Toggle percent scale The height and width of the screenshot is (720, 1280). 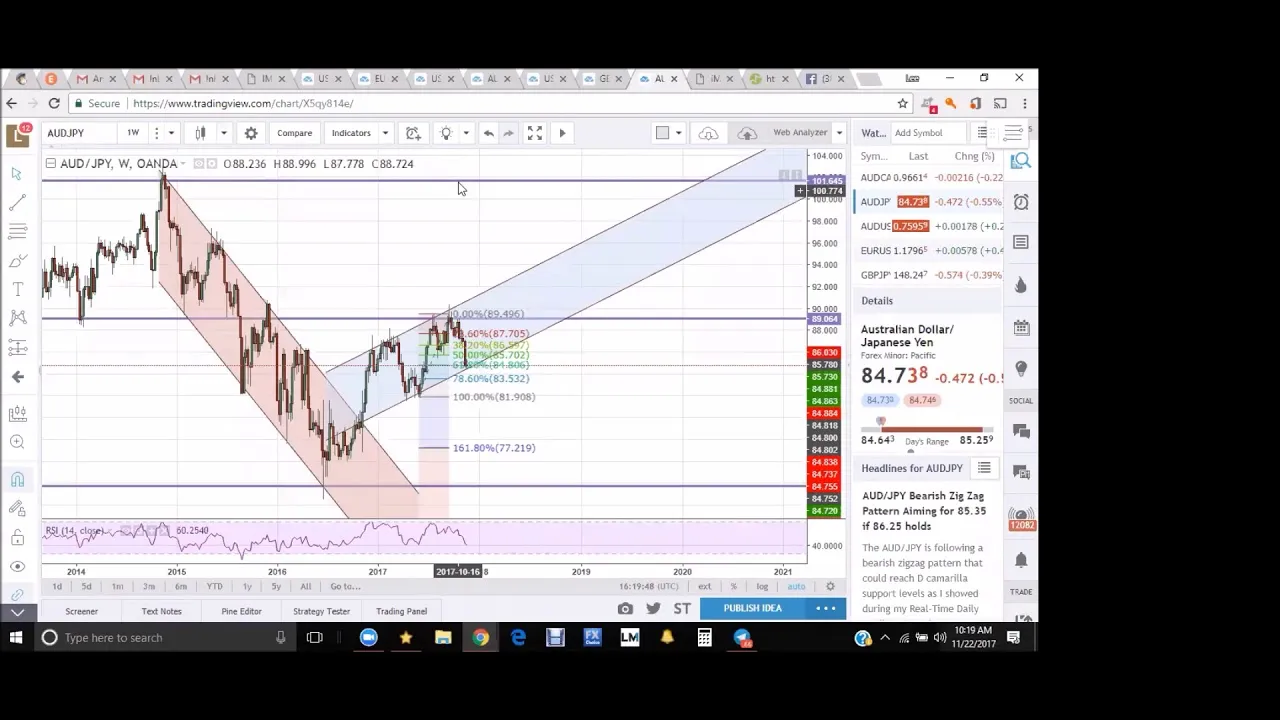733,586
